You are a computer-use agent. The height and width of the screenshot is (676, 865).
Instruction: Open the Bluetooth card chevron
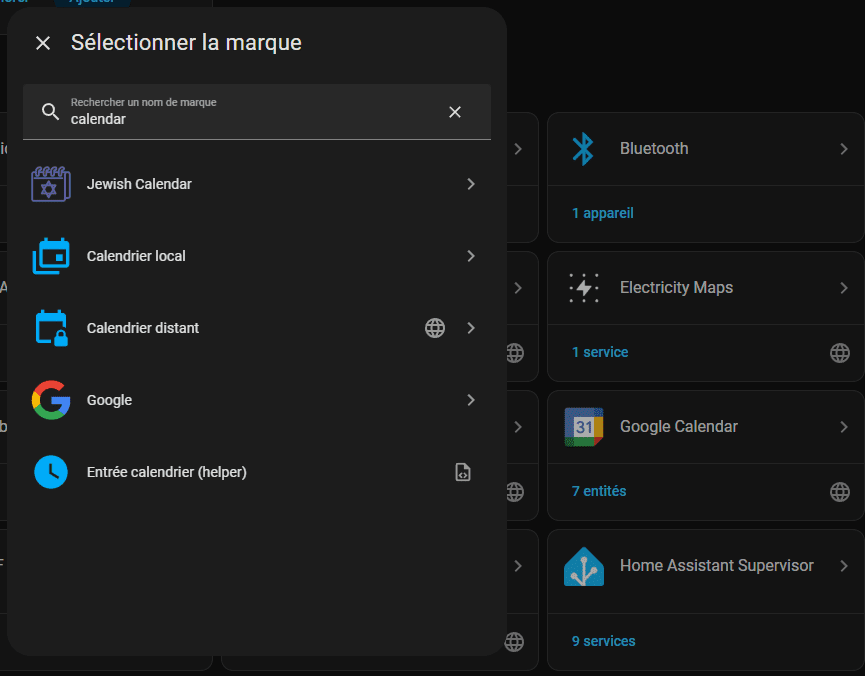(844, 149)
